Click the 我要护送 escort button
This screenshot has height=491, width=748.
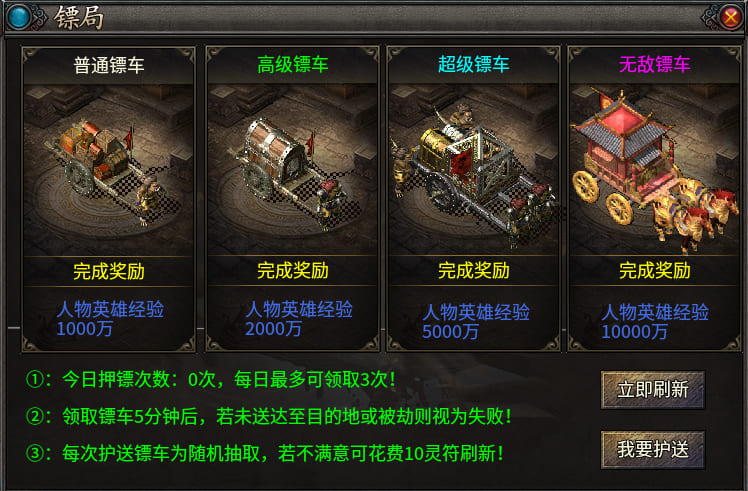653,449
